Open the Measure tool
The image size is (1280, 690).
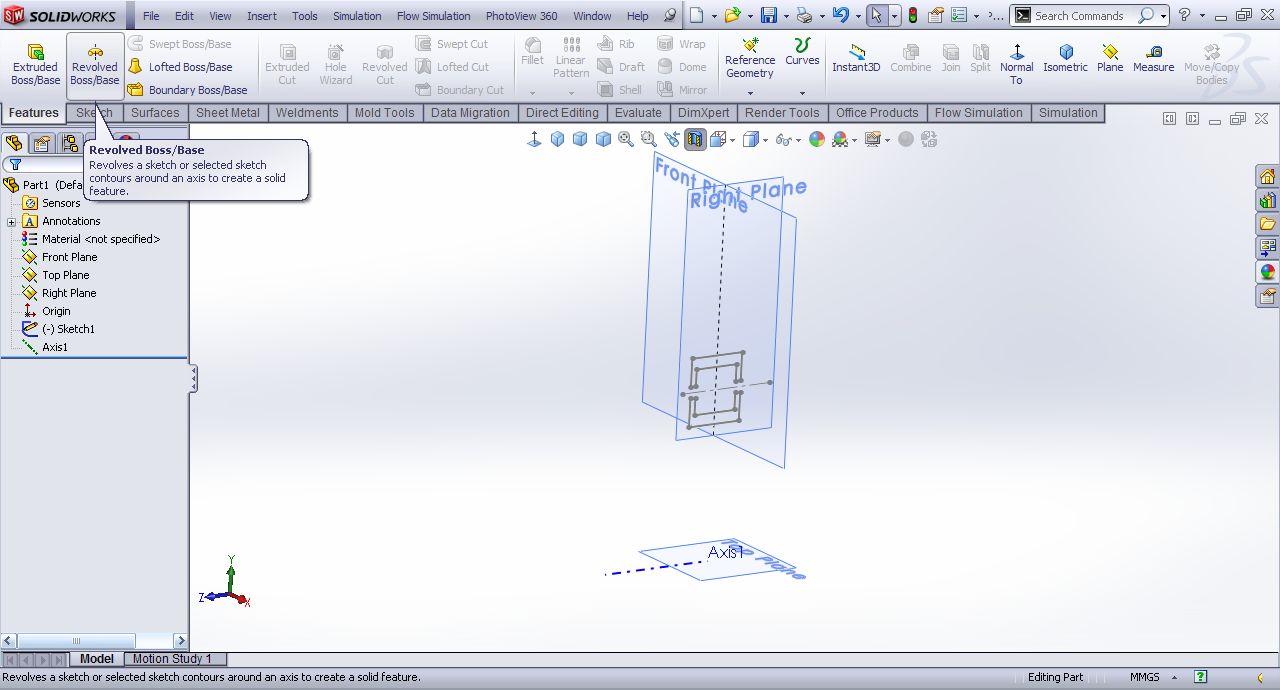(1153, 59)
